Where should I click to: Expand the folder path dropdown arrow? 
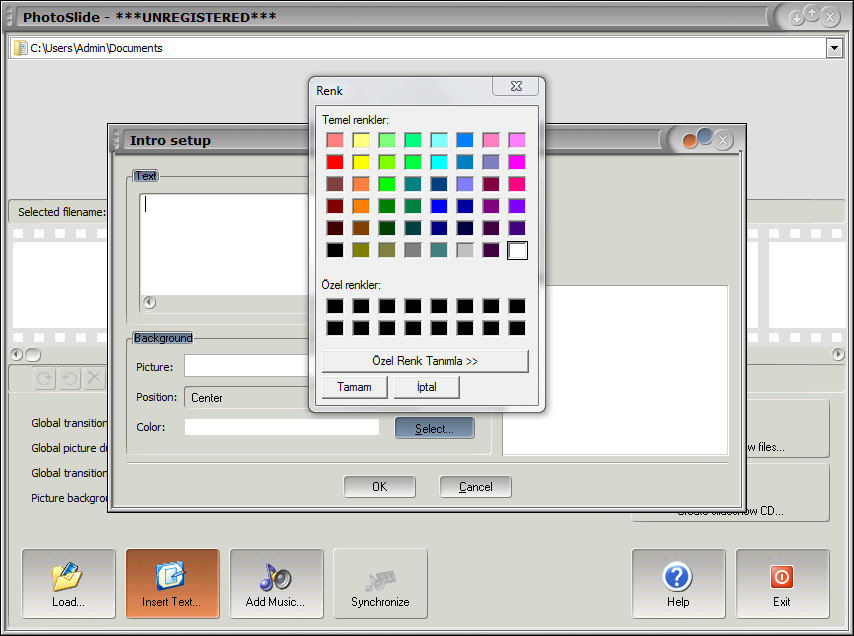(x=834, y=48)
